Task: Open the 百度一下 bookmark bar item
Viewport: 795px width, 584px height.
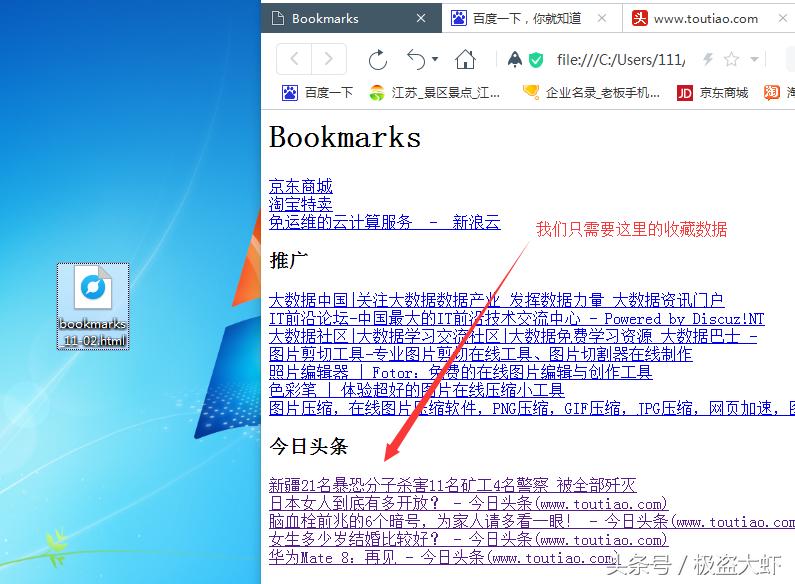Action: pyautogui.click(x=317, y=93)
